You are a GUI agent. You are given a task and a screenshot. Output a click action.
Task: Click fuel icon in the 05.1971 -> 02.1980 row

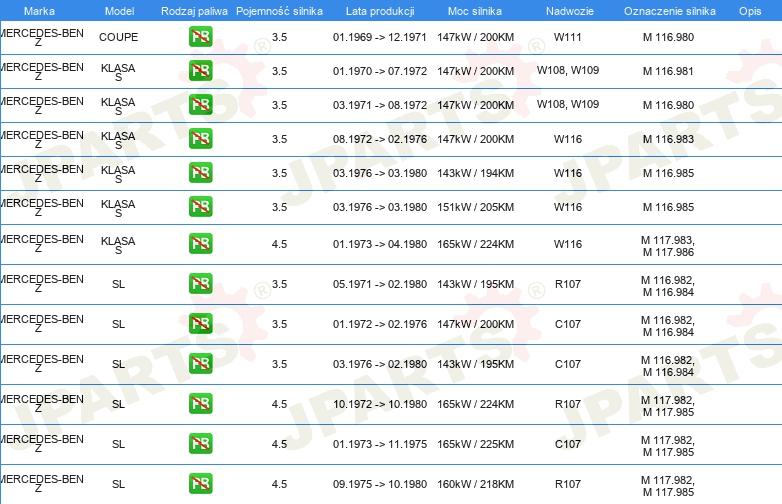200,283
